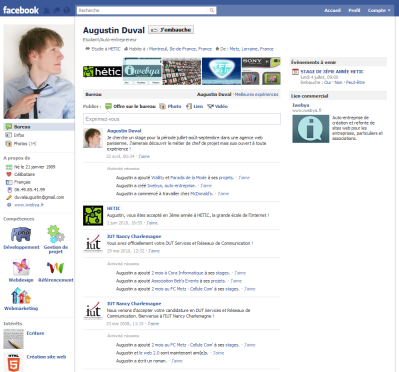The height and width of the screenshot is (372, 399).
Task: Click the search magnifier icon
Action: coord(212,10)
